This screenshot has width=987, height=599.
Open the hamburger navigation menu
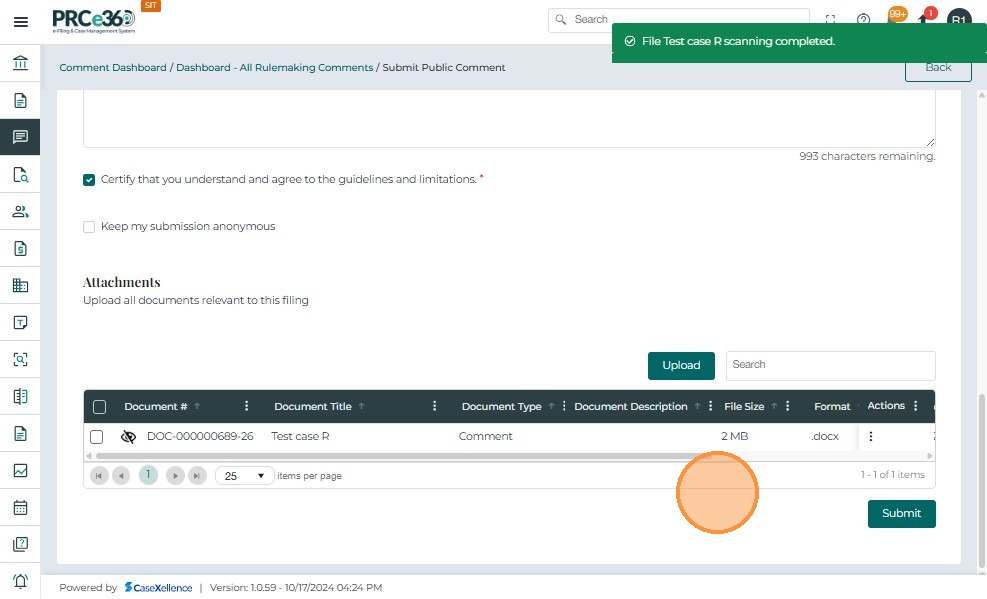[x=20, y=22]
